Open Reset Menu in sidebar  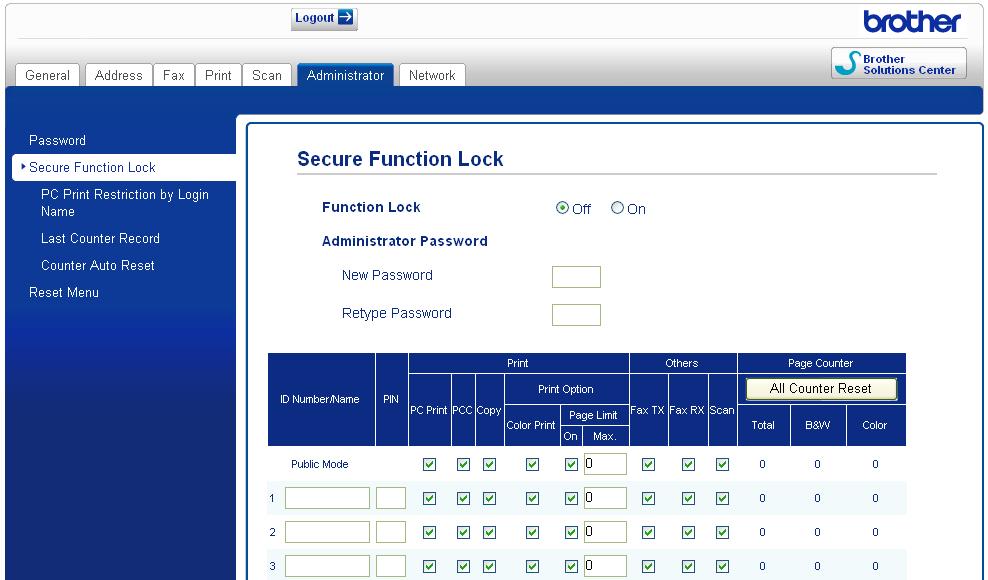pyautogui.click(x=64, y=293)
